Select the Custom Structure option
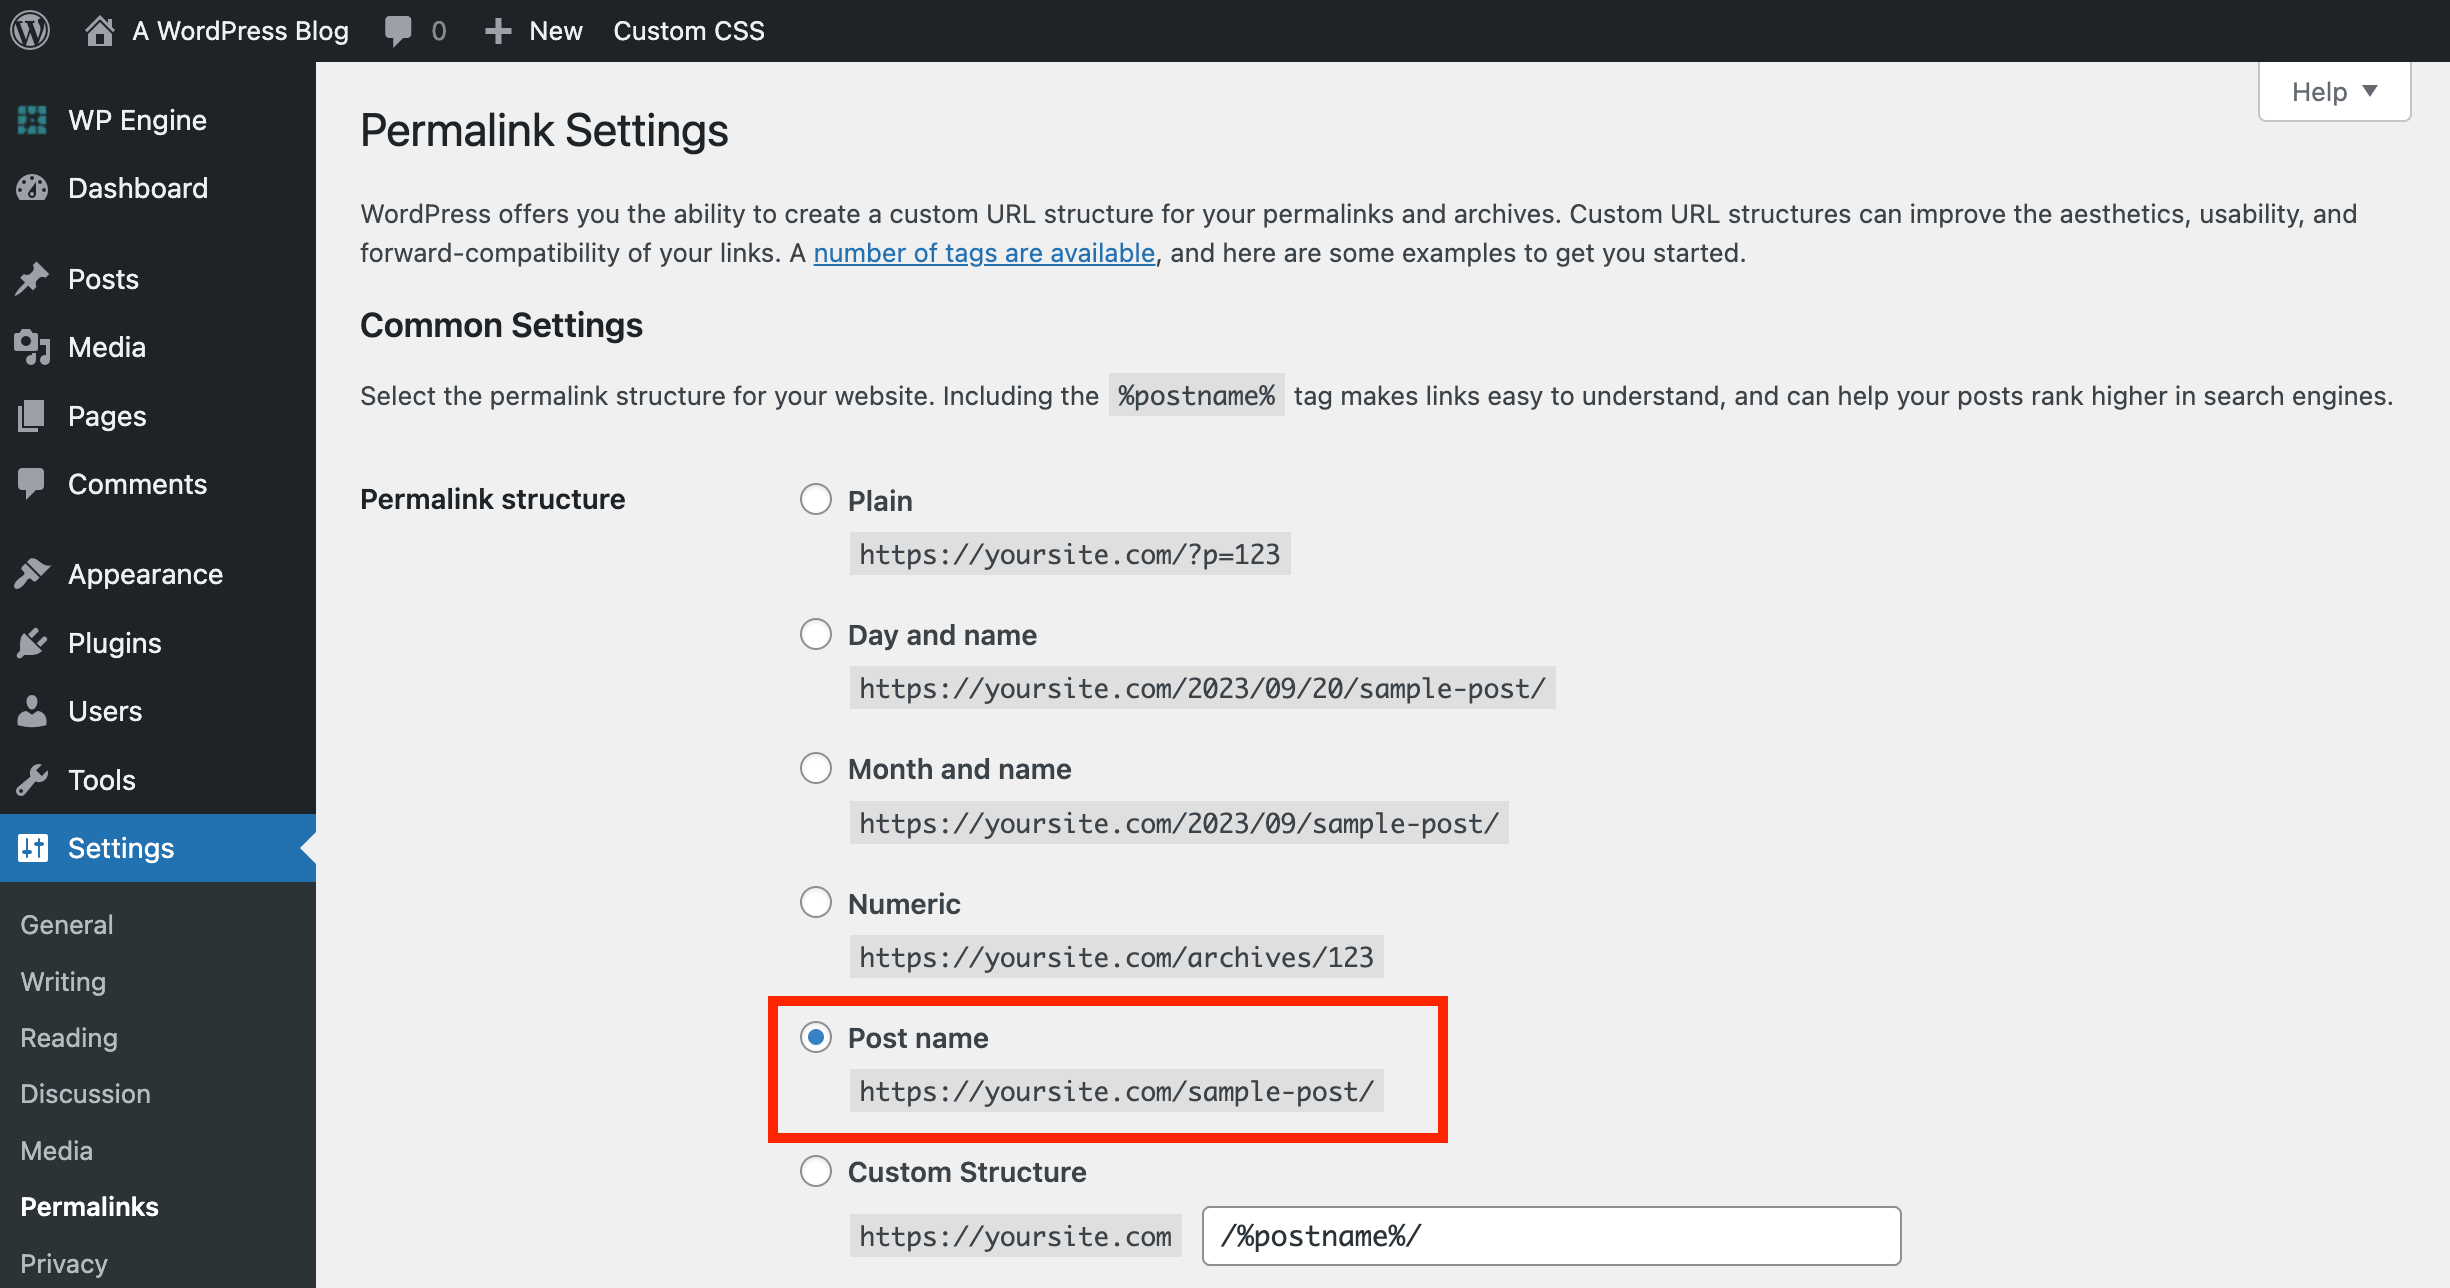 [813, 1171]
